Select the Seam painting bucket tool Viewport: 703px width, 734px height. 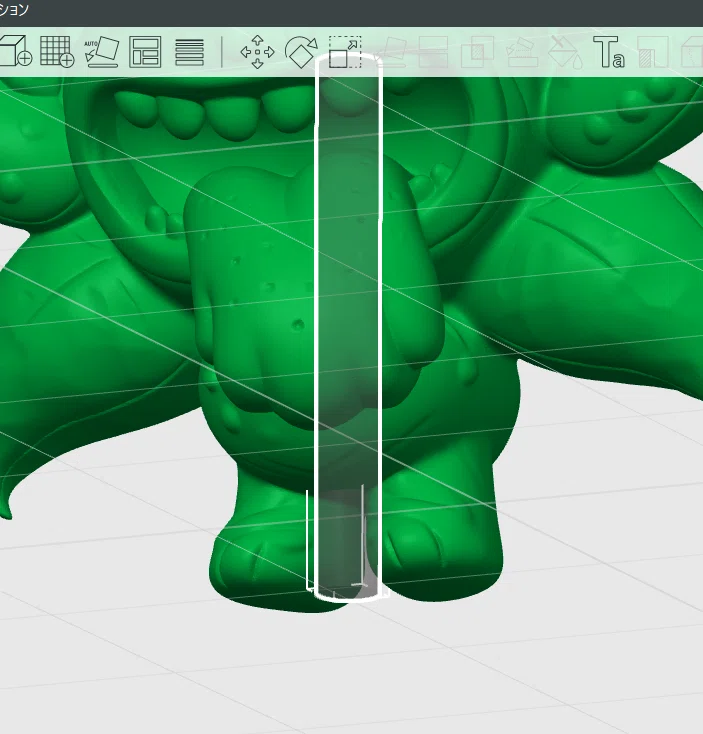coord(565,51)
